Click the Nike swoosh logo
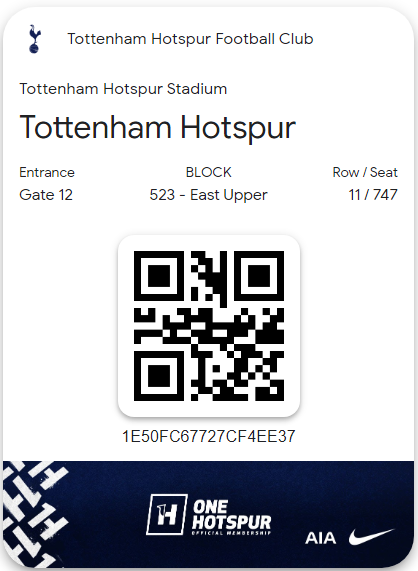418x571 pixels. point(371,537)
